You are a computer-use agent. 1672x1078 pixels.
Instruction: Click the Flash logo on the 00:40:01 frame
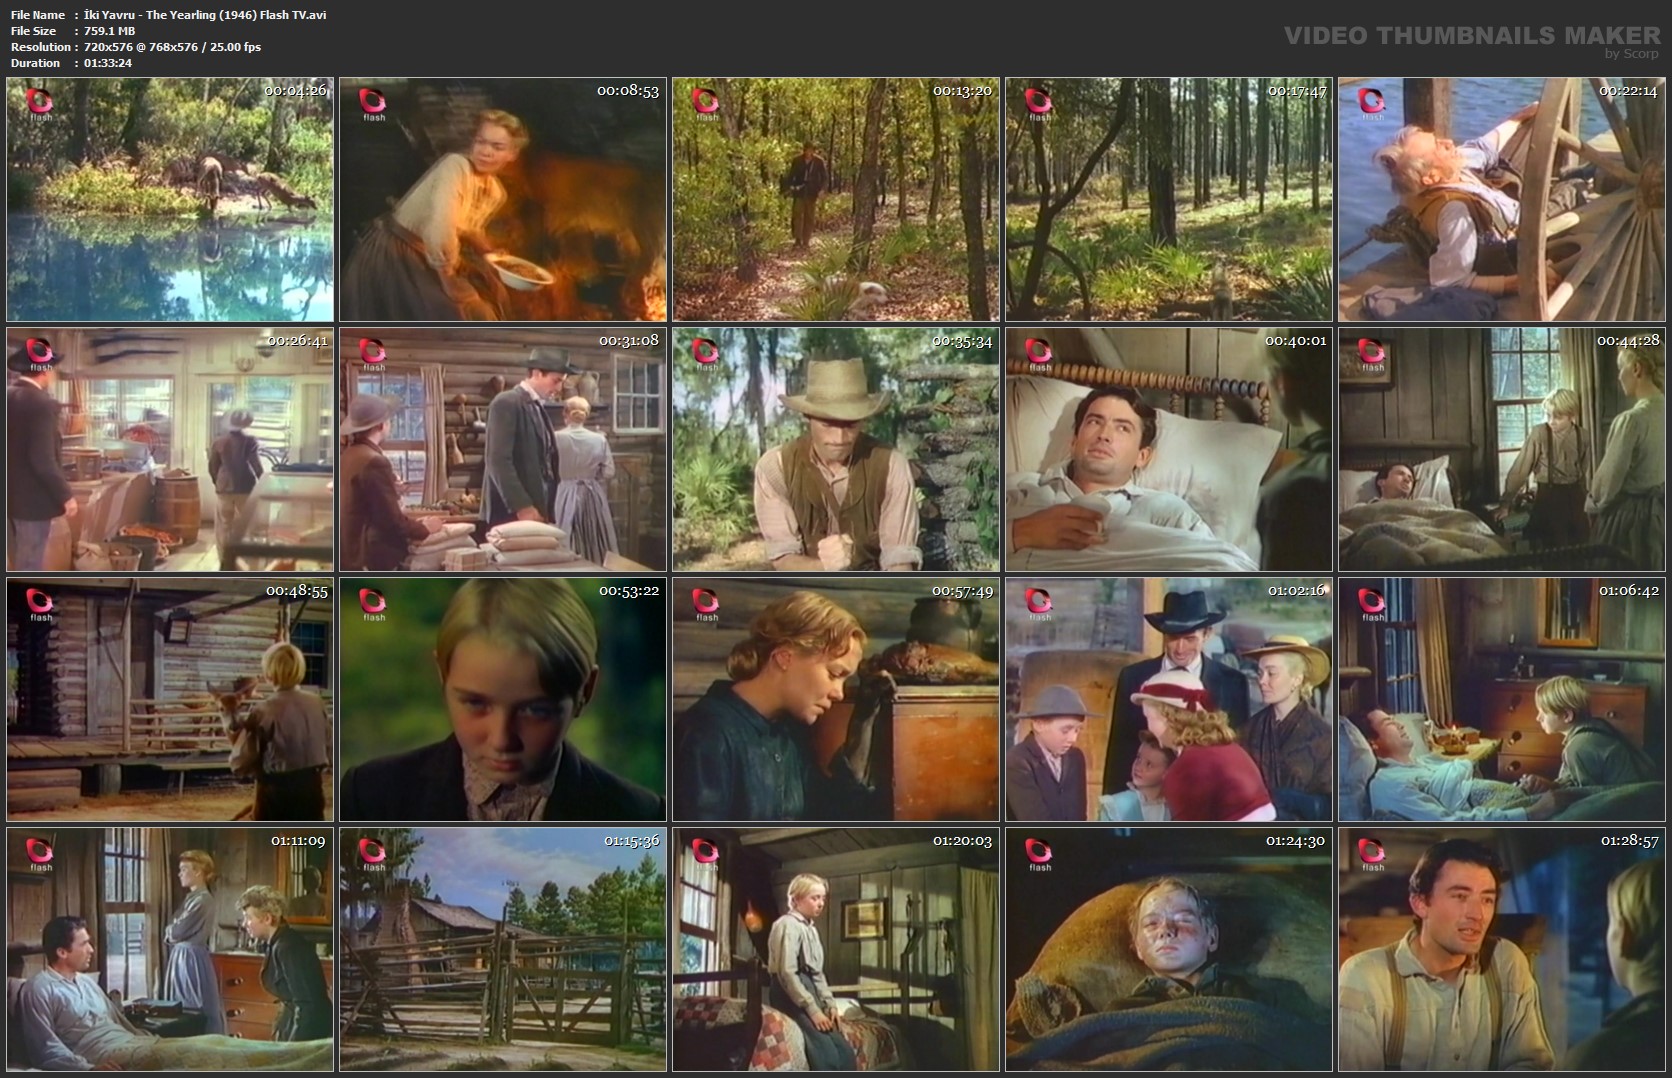click(1039, 353)
